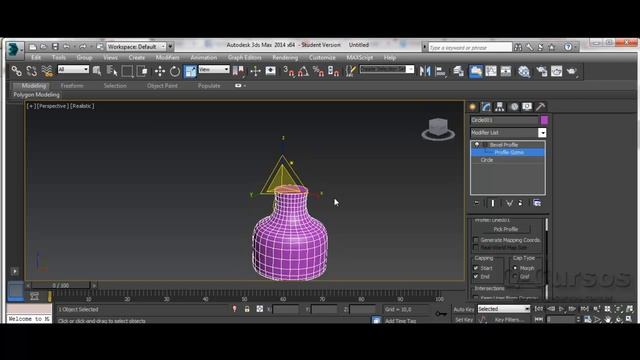The width and height of the screenshot is (640, 360).
Task: Enable Generate Mapping Coords checkbox
Action: (x=476, y=240)
